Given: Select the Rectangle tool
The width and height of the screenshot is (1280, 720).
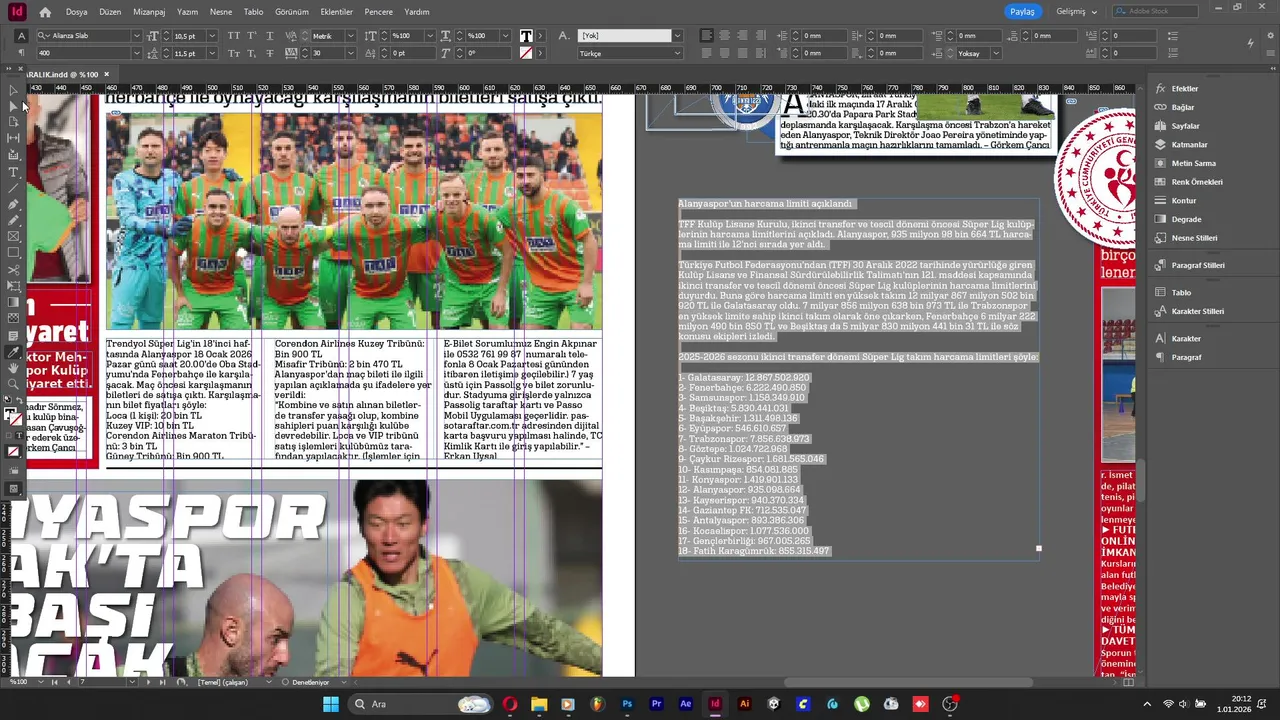Looking at the screenshot, I should (13, 253).
